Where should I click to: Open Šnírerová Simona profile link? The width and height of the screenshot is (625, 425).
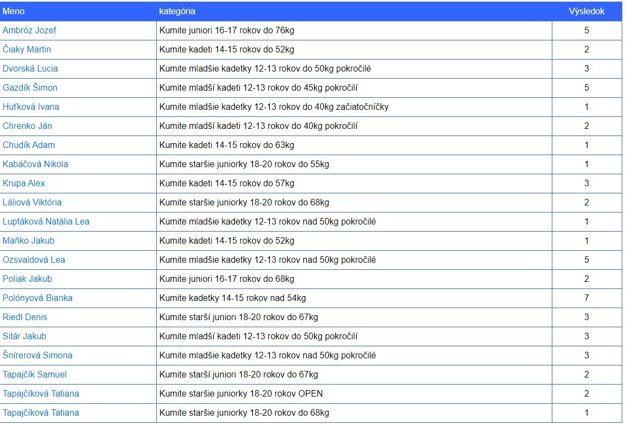(37, 356)
